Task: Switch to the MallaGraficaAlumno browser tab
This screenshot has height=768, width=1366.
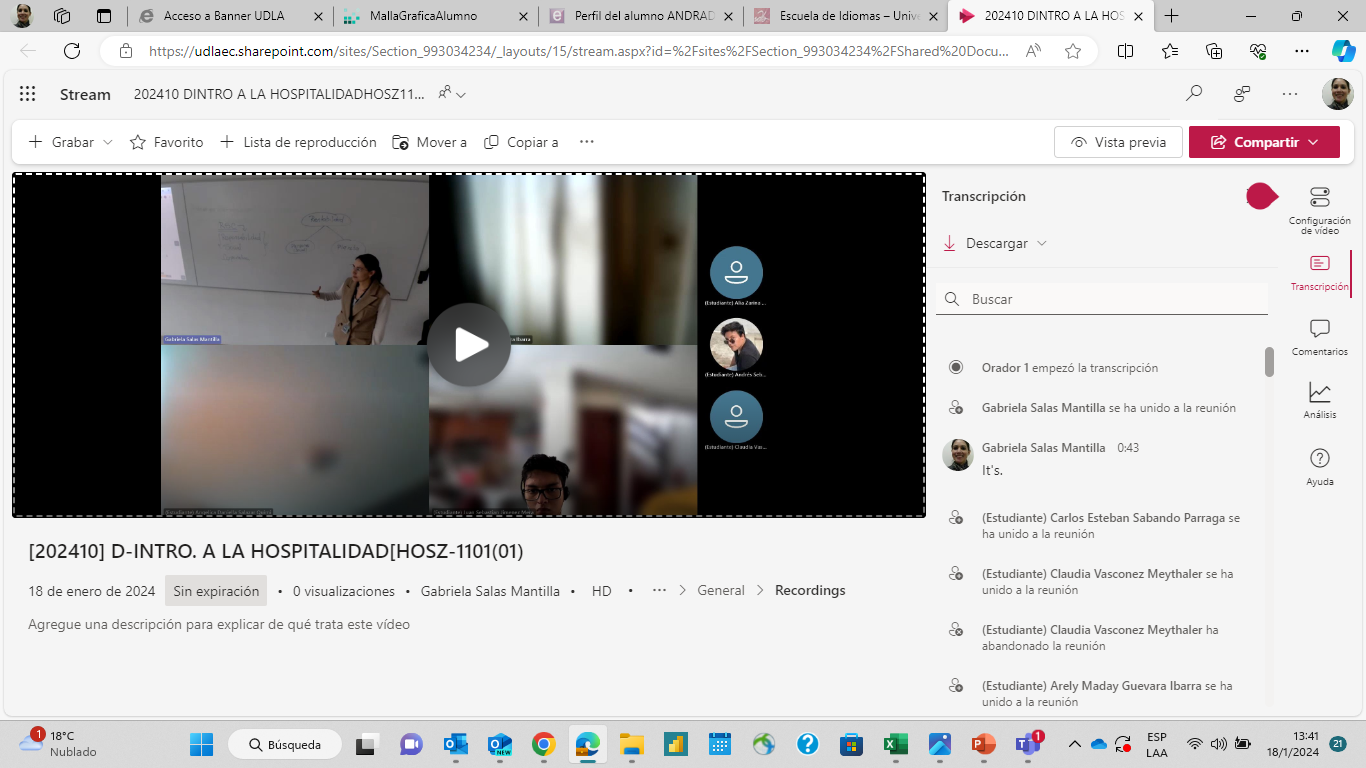Action: 424,16
